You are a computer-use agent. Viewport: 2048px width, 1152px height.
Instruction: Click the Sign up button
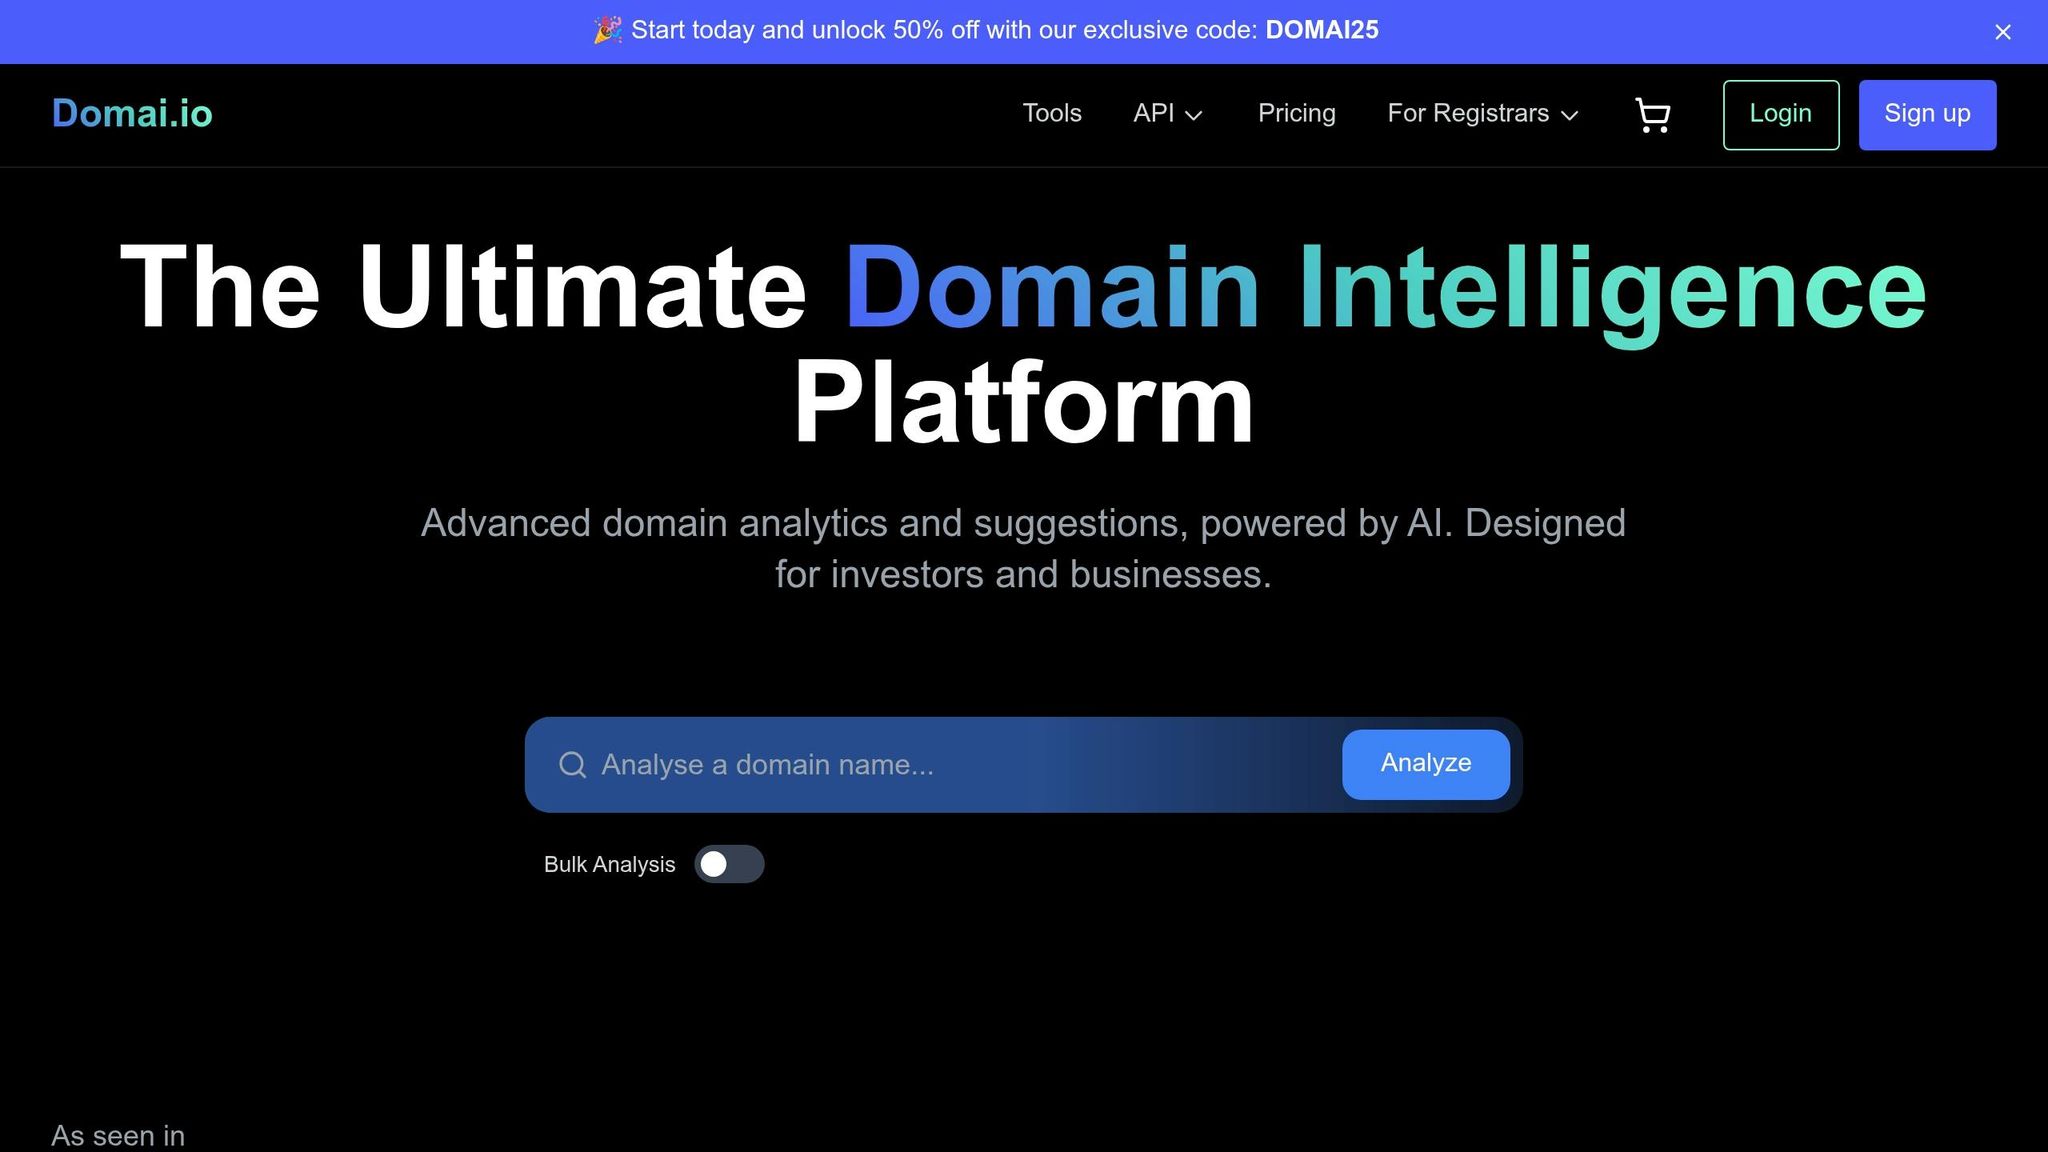[x=1927, y=115]
